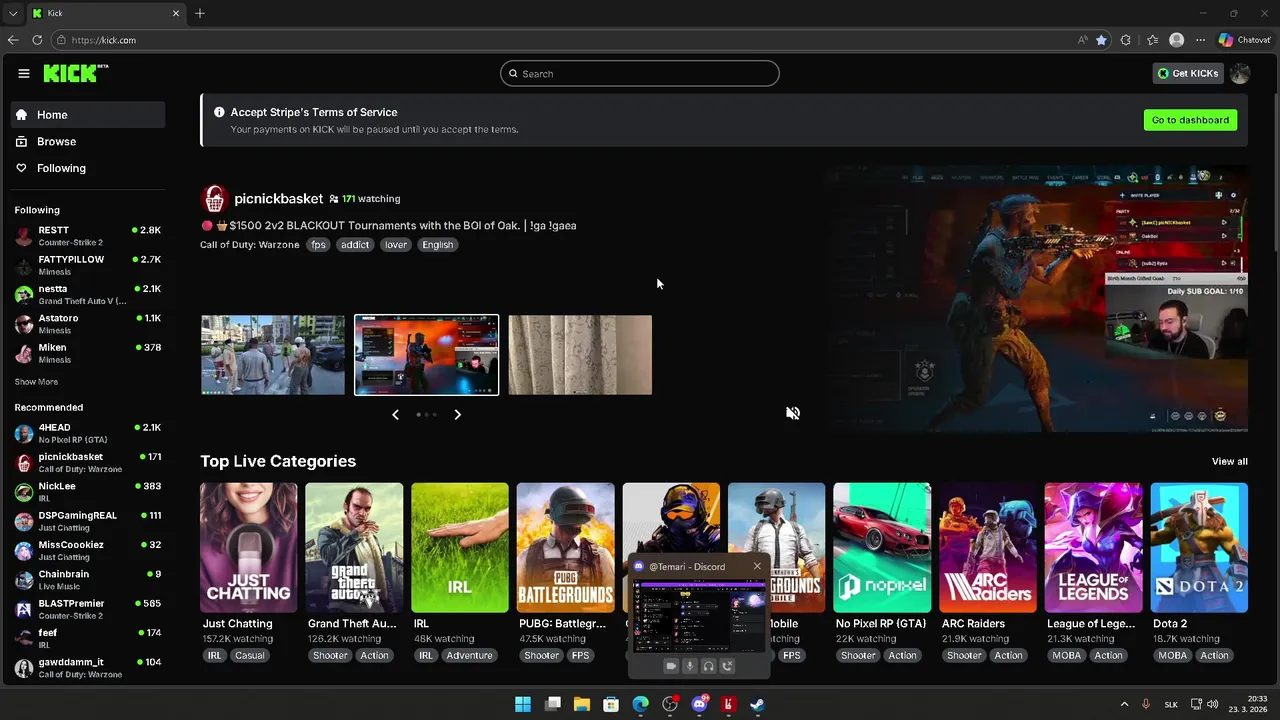Open NickLee recommended channel
Image resolution: width=1280 pixels, height=720 pixels.
(x=88, y=492)
